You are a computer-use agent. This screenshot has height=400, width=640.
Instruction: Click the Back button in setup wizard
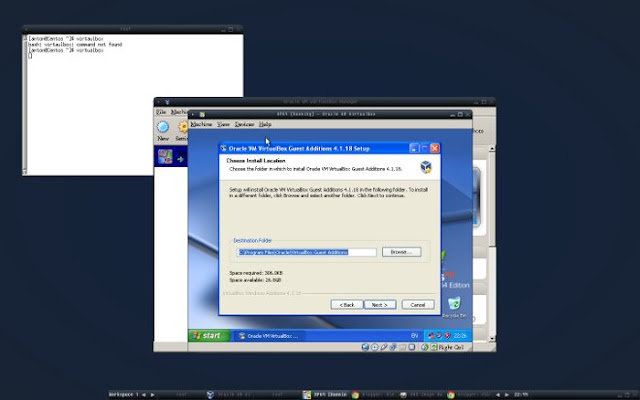(x=347, y=305)
